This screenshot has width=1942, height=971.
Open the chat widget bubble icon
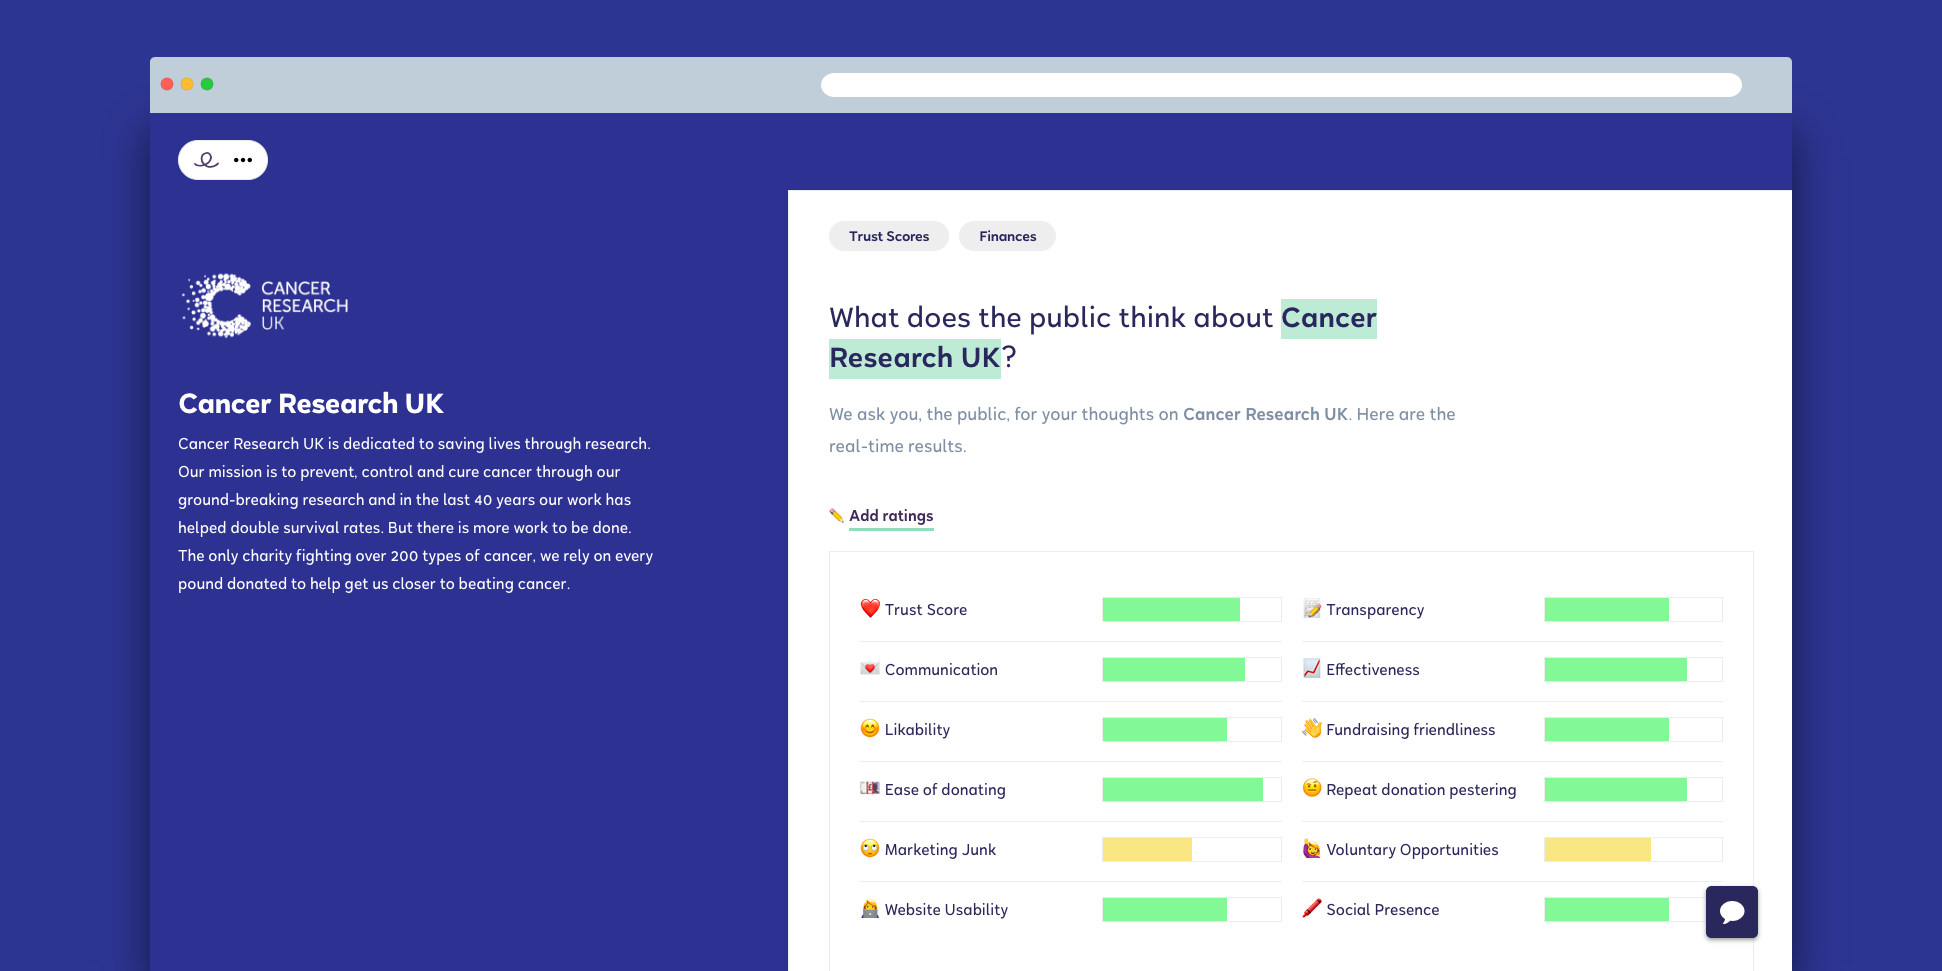1732,912
